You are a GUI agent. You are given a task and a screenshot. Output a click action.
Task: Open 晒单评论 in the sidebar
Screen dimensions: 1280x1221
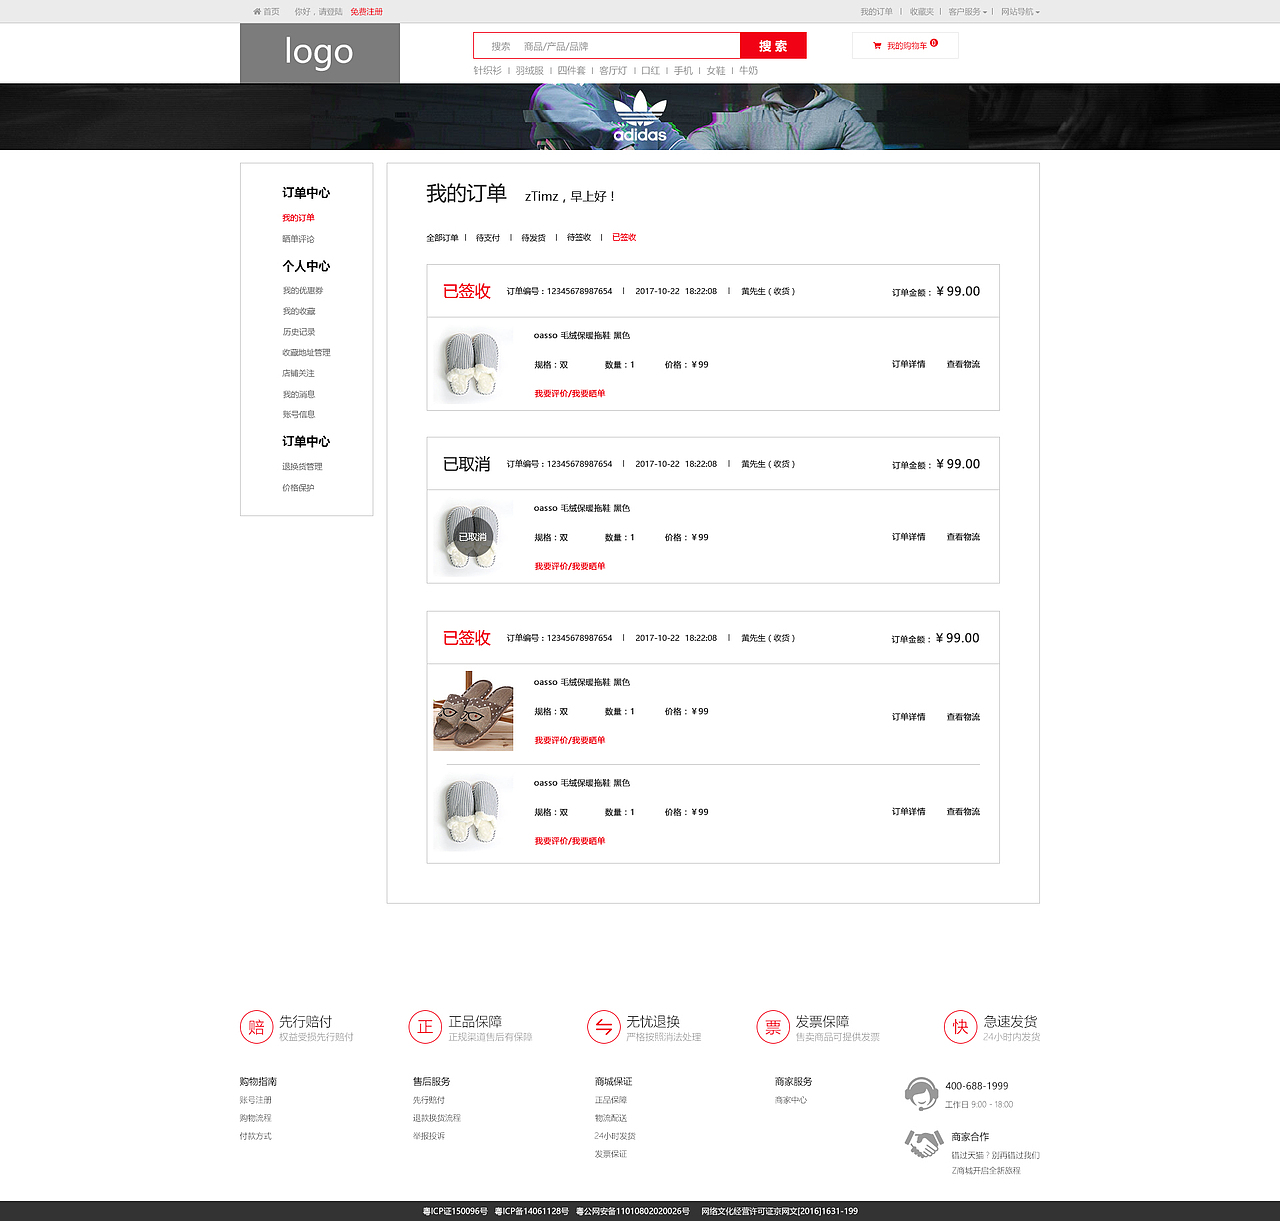click(x=298, y=239)
